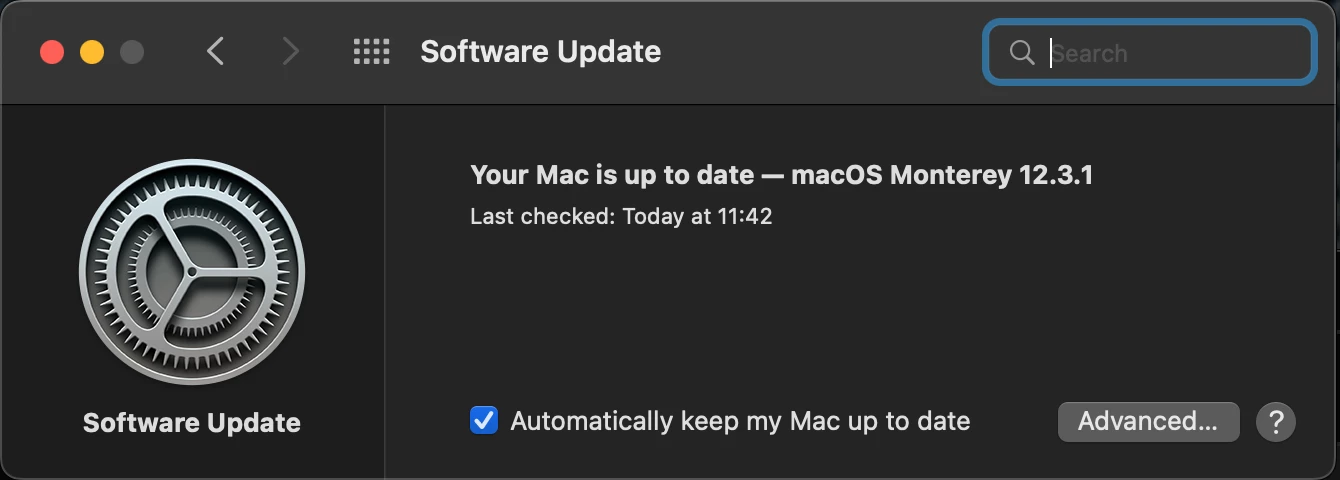The width and height of the screenshot is (1340, 480).
Task: Click the empty title bar area beside the title
Action: tap(820, 52)
